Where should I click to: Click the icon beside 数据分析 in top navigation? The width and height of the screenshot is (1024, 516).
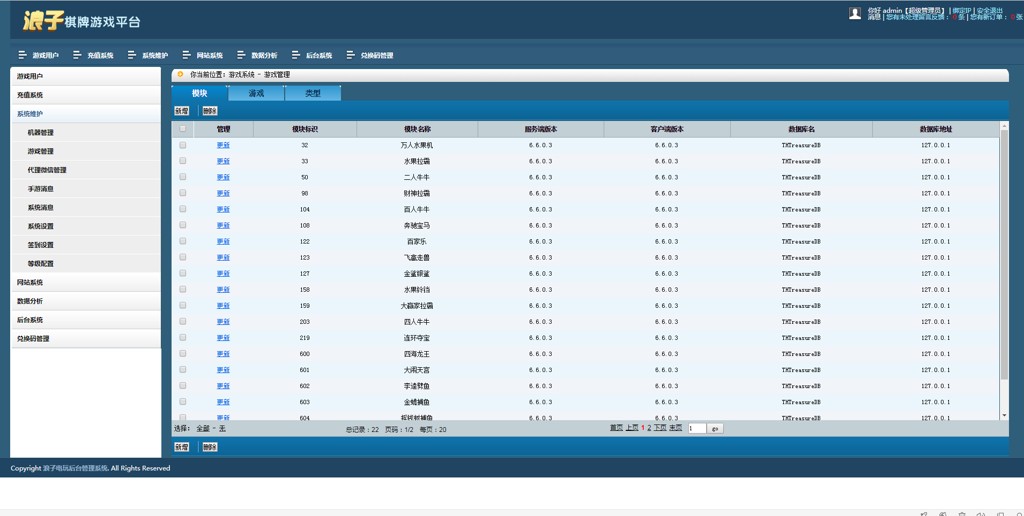coord(242,55)
